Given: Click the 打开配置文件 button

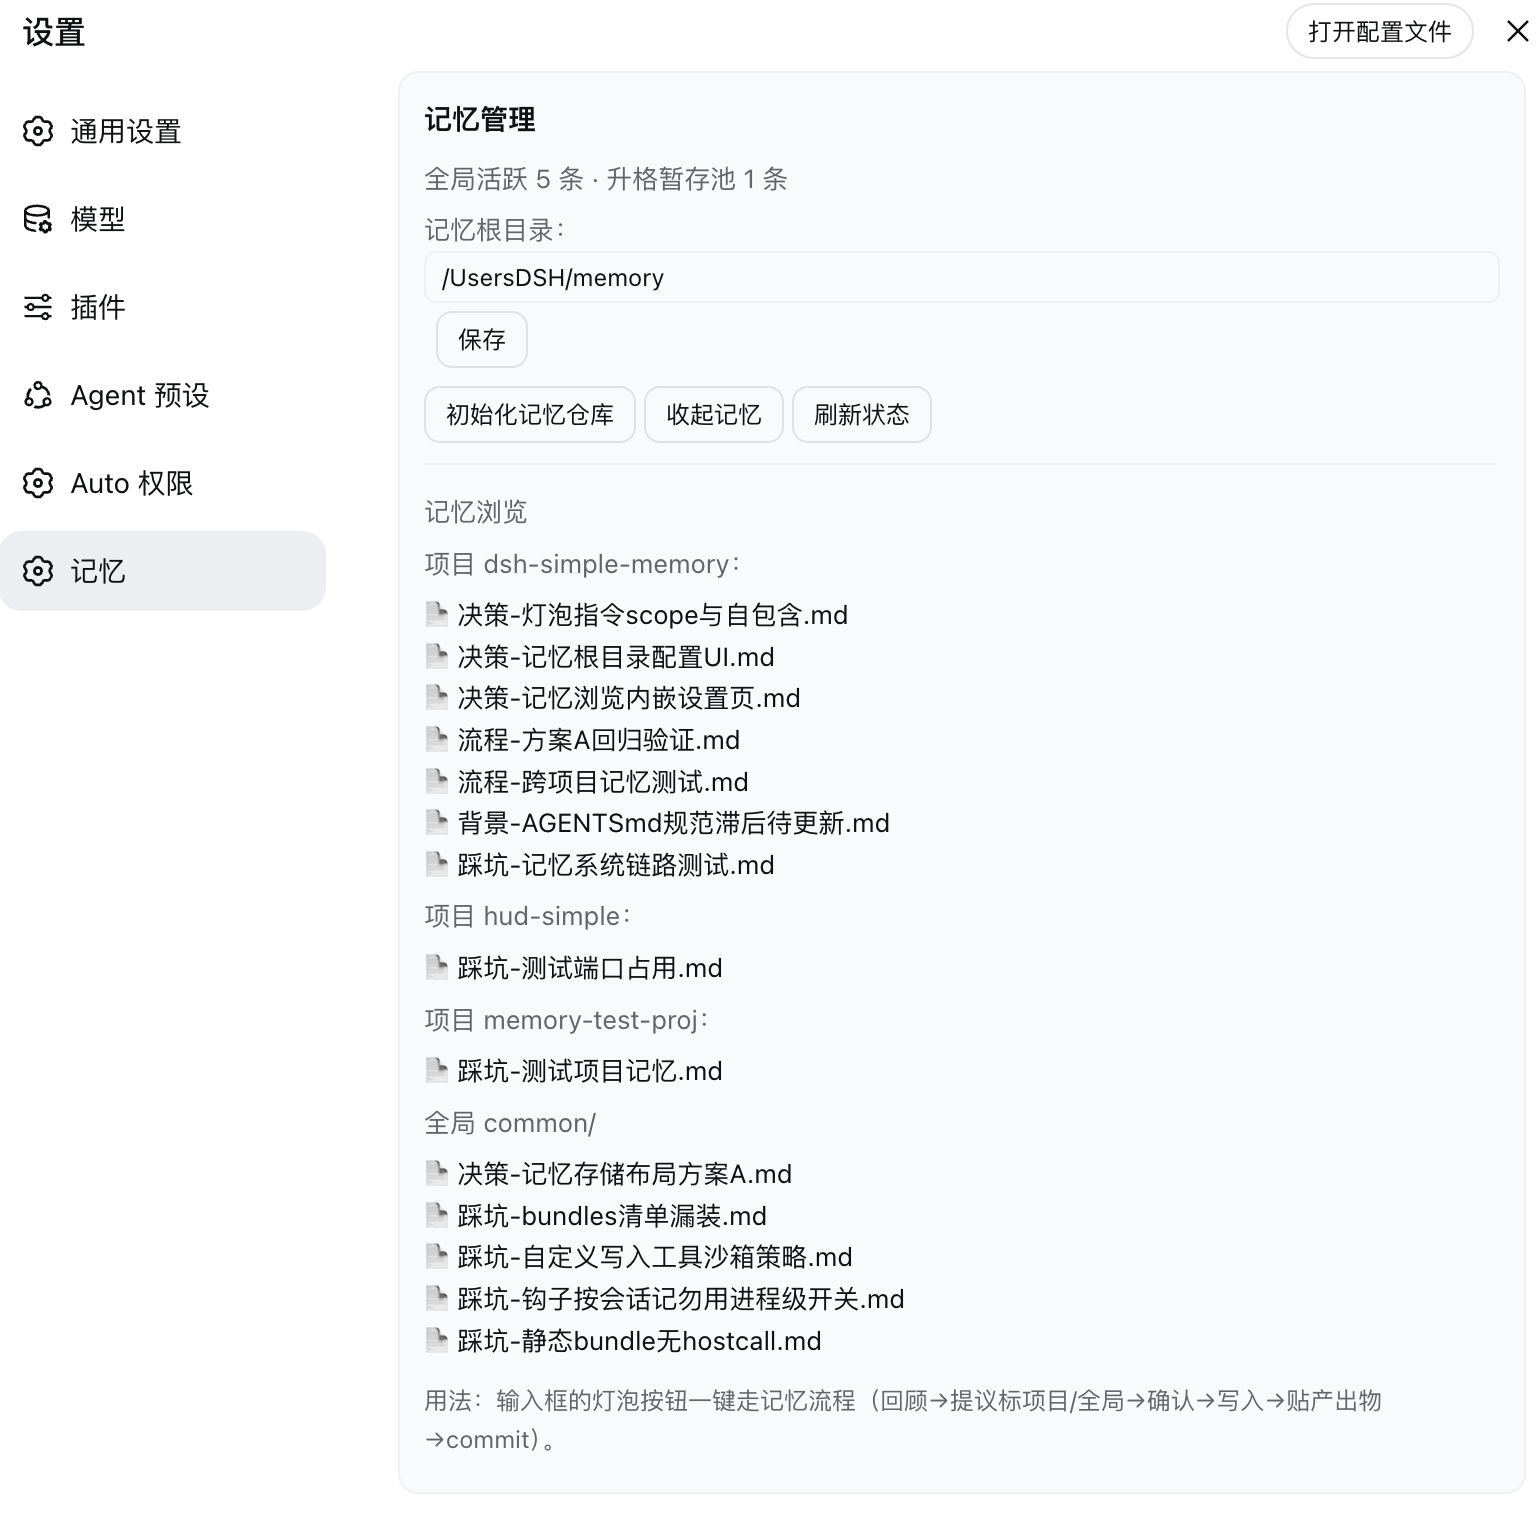Looking at the screenshot, I should tap(1379, 32).
